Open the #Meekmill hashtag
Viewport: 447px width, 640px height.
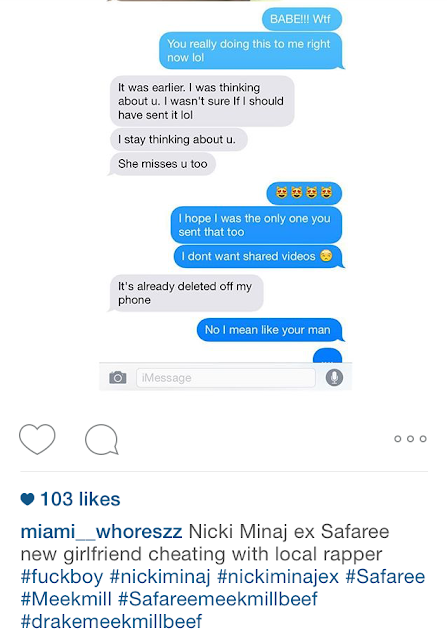tap(66, 599)
